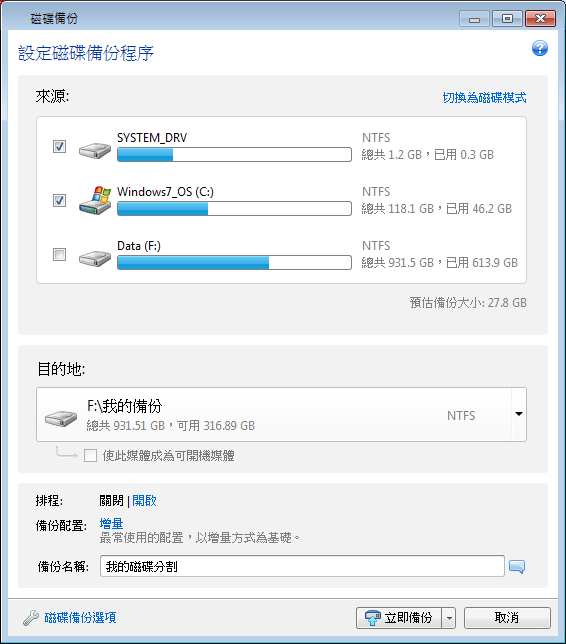Image resolution: width=566 pixels, height=644 pixels.
Task: Expand the destination F:\我的備份 dropdown arrow
Action: click(x=519, y=414)
